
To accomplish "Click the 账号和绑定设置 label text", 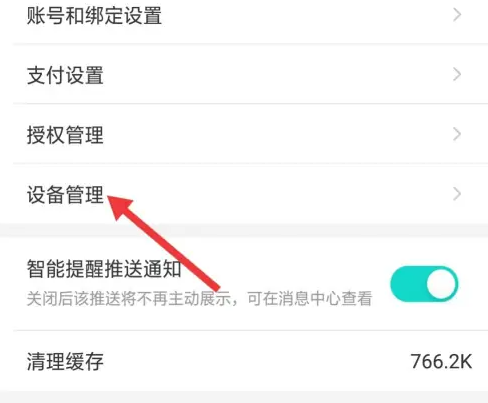I will coord(94,15).
